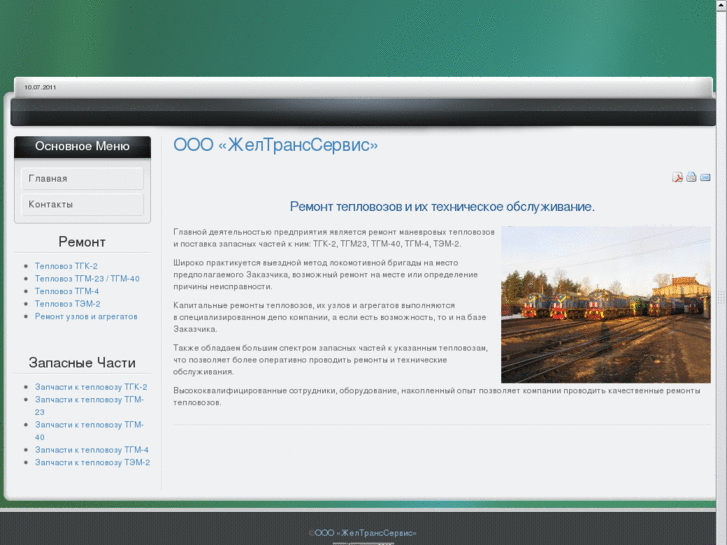The height and width of the screenshot is (545, 727).
Task: Open Ремонт узлов и агрегатов link
Action: [x=86, y=316]
